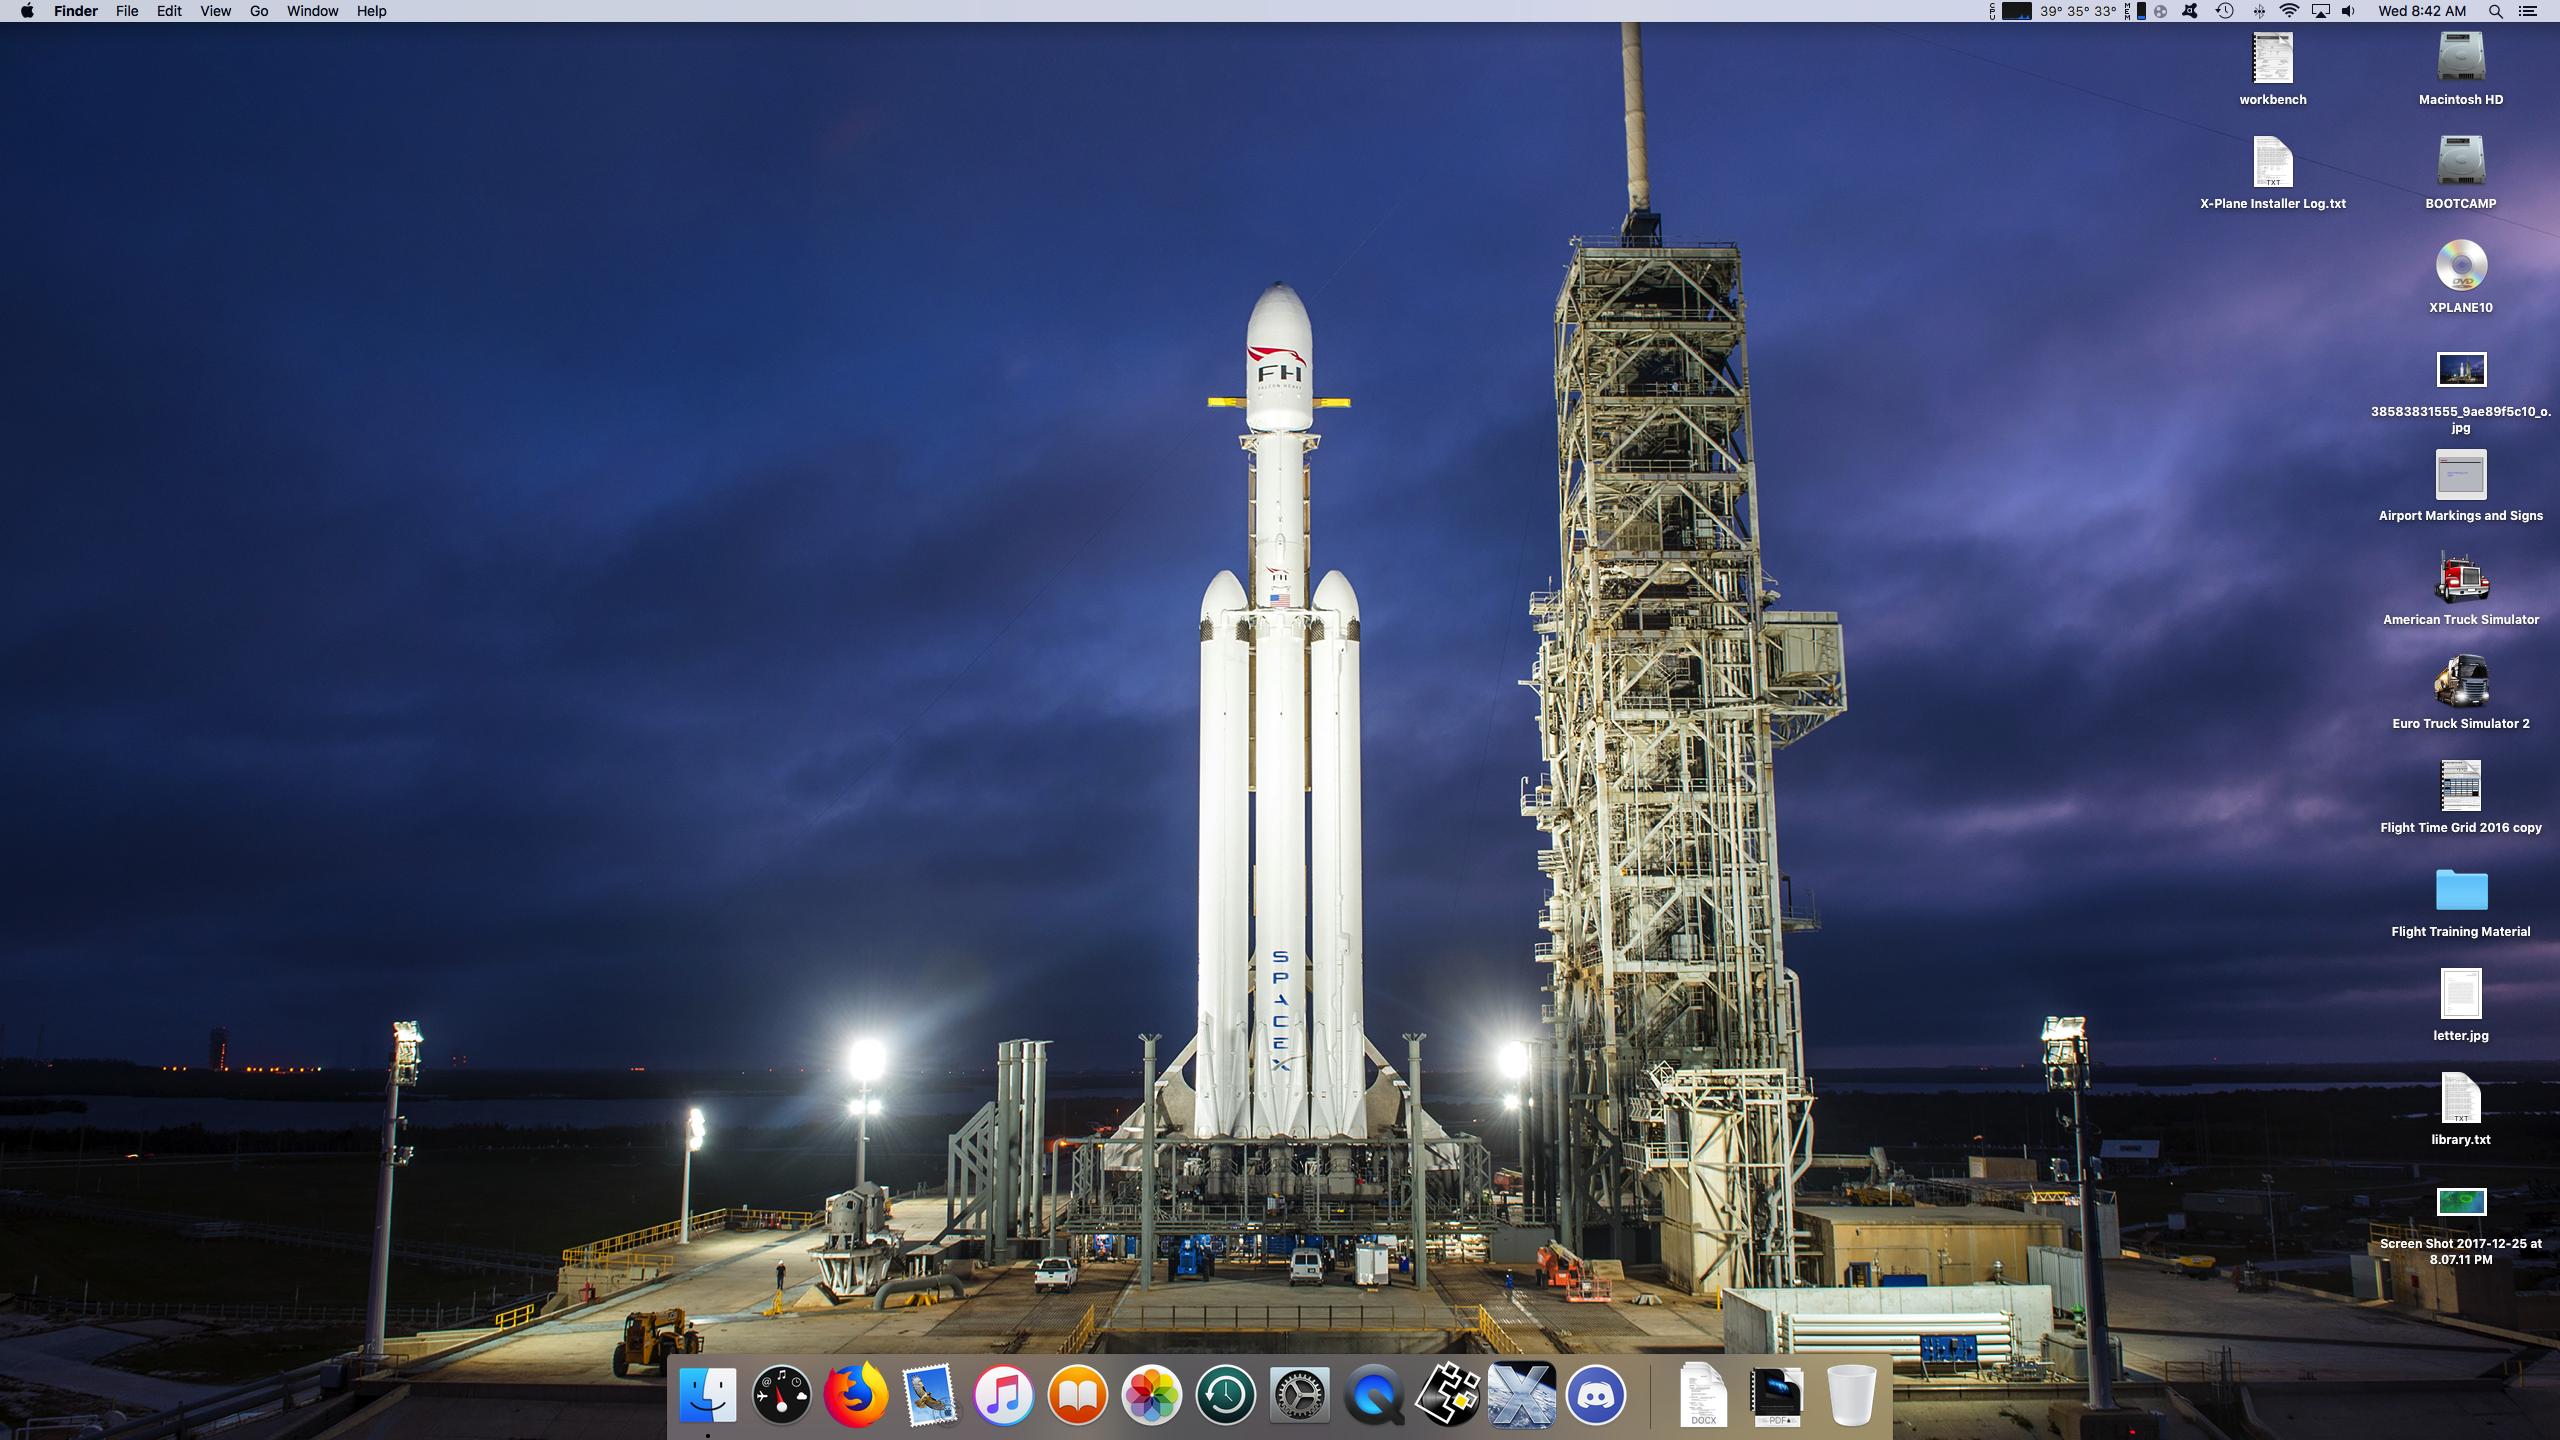Open the View menu
Image resolution: width=2560 pixels, height=1440 pixels.
(215, 11)
